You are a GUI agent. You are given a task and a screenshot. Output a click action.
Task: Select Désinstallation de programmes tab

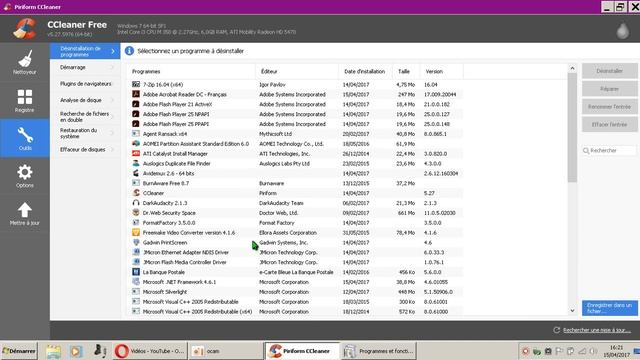(85, 51)
